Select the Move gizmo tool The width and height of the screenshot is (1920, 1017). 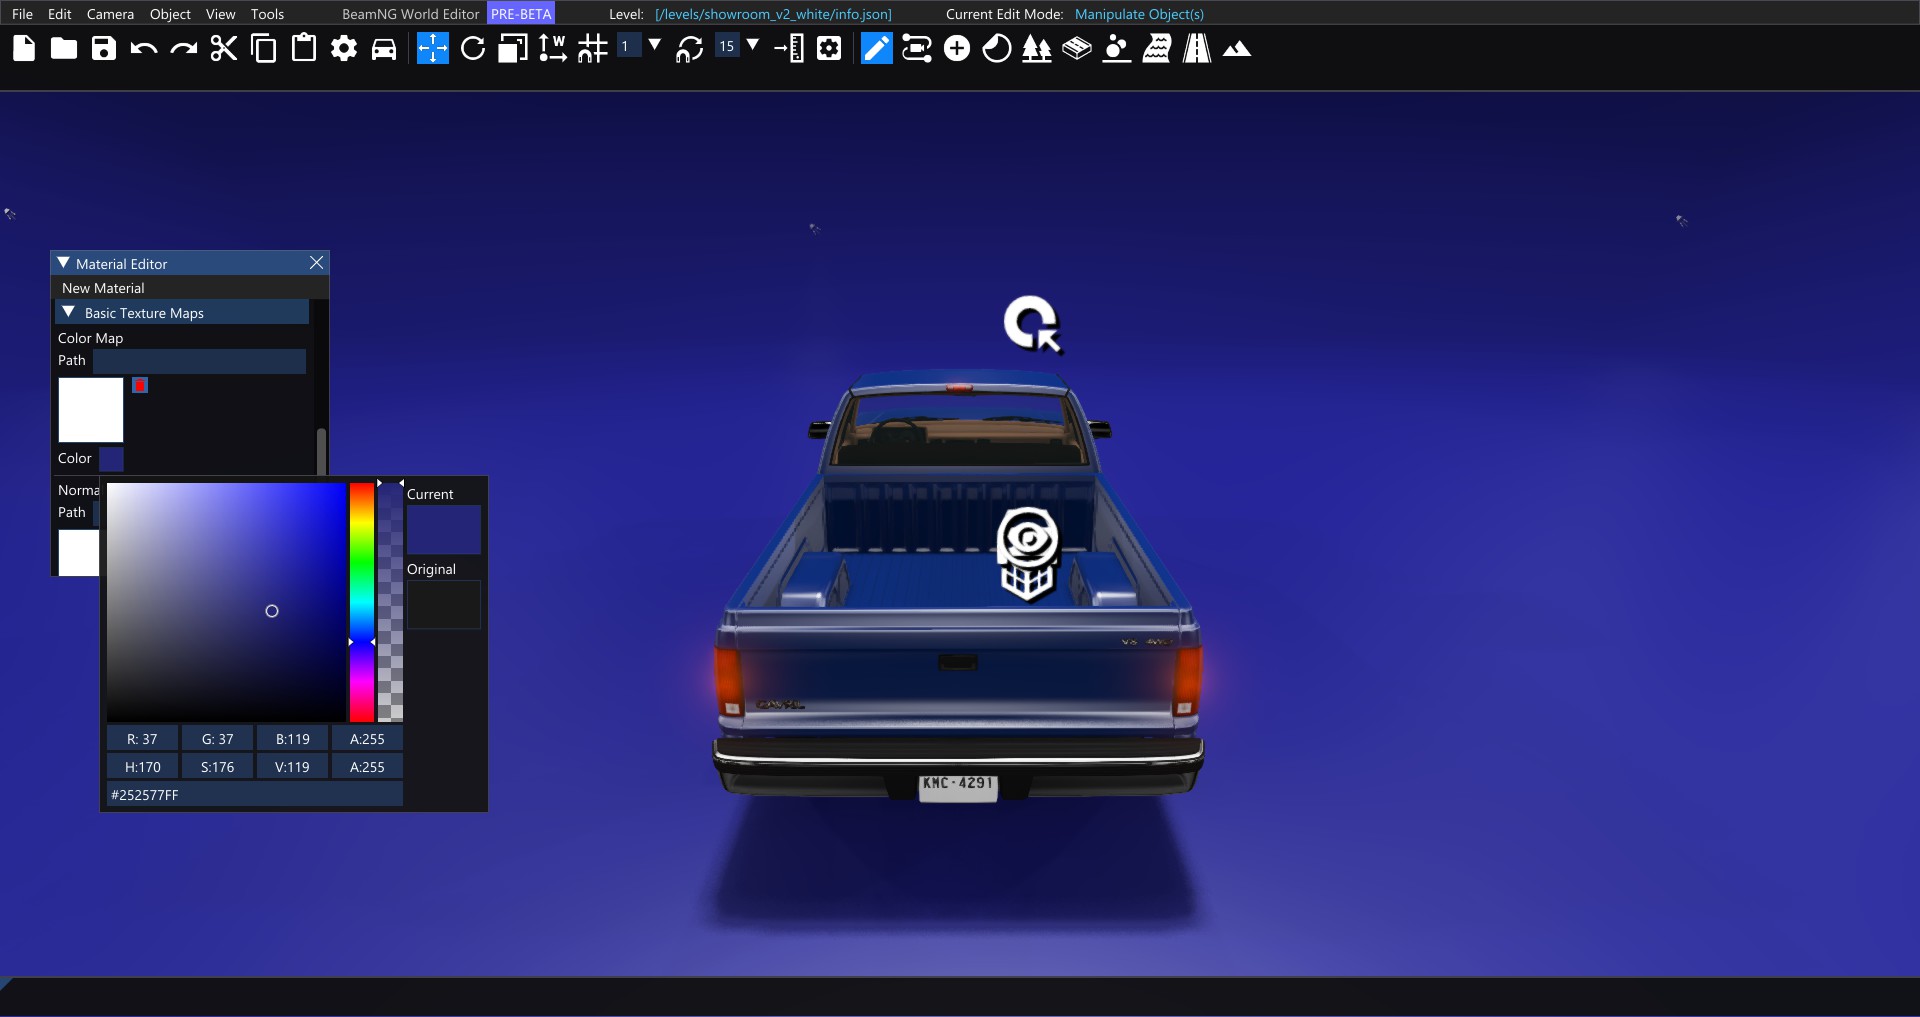click(x=433, y=48)
